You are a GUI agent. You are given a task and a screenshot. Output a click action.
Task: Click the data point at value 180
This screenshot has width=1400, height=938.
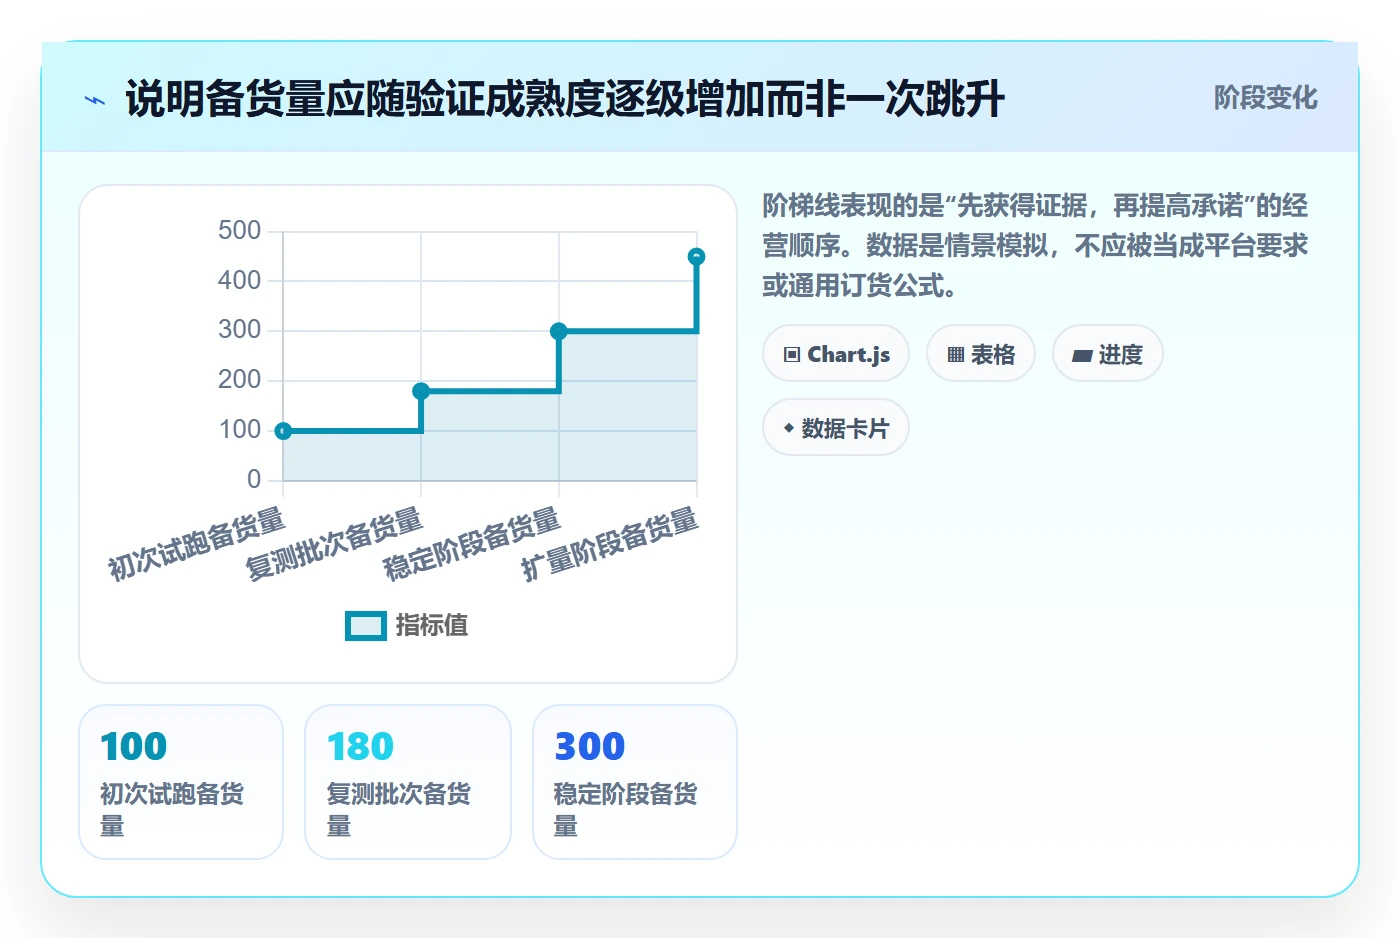[421, 391]
